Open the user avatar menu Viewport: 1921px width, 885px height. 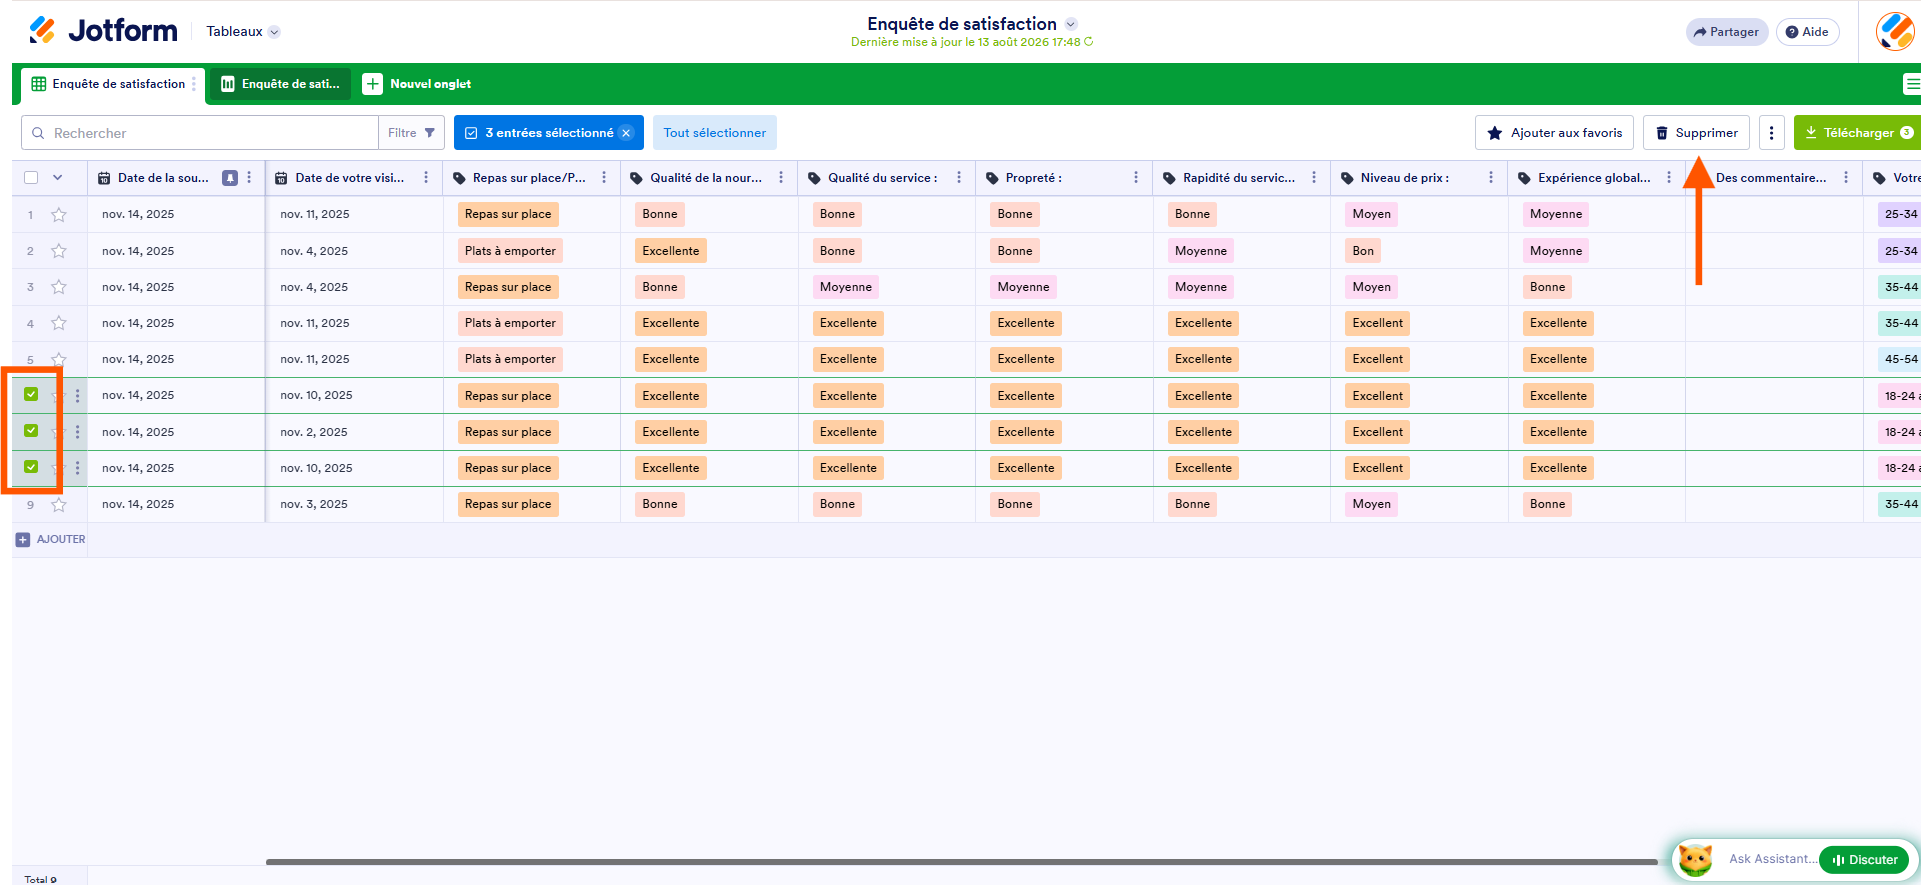tap(1895, 31)
